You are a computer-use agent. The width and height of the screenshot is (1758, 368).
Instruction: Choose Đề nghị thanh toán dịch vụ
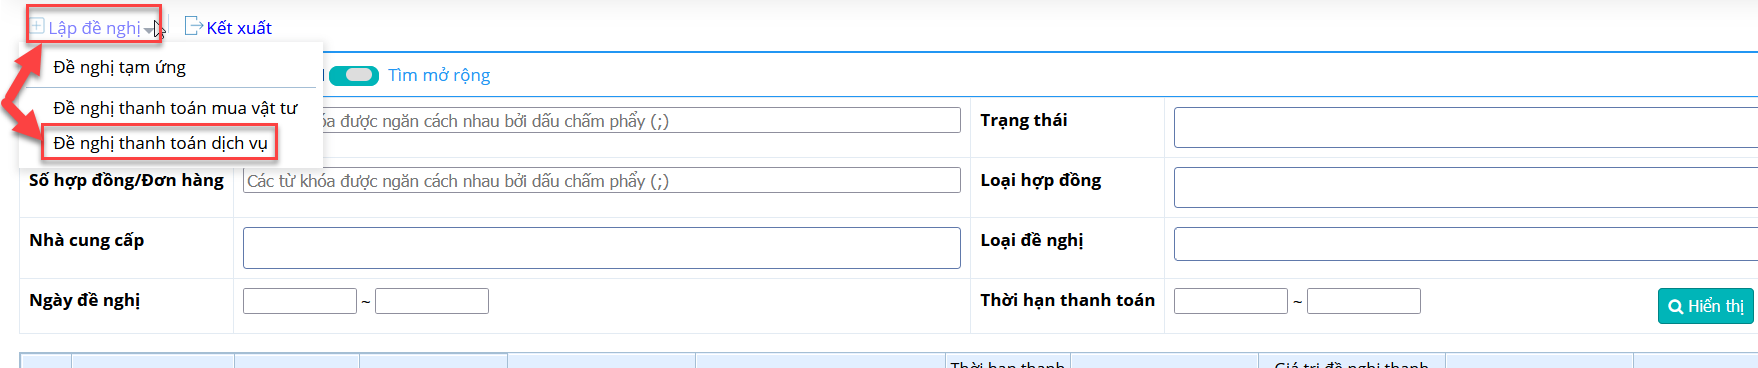160,143
